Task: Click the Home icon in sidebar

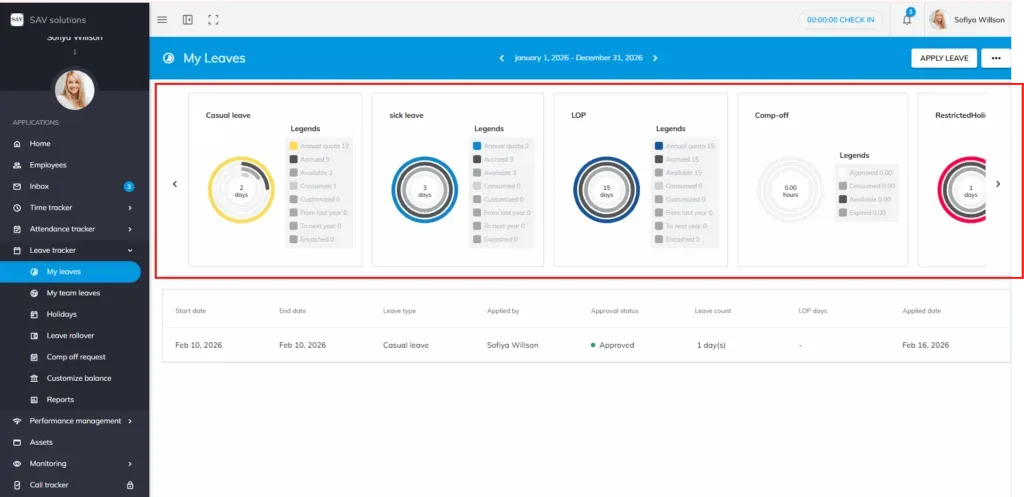Action: pyautogui.click(x=18, y=144)
